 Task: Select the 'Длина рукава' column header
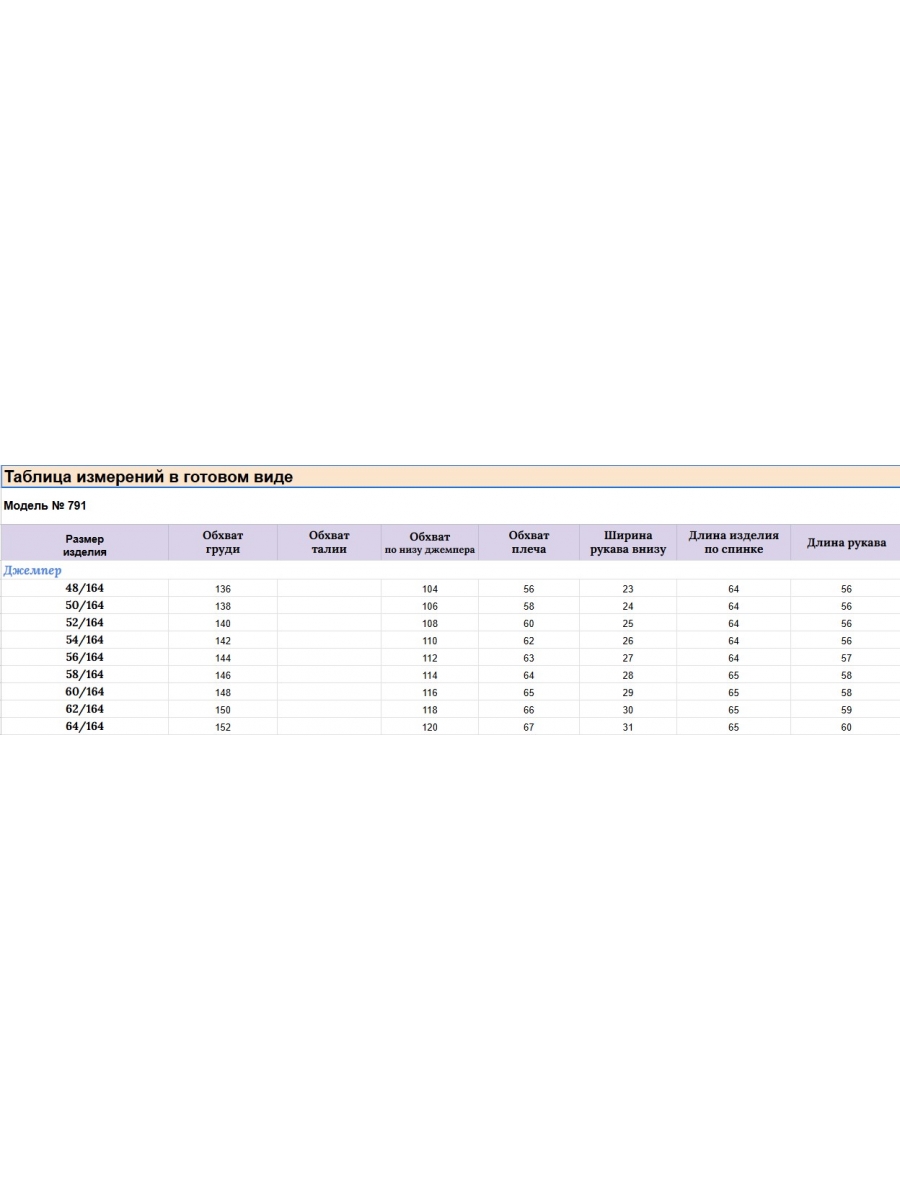pyautogui.click(x=846, y=543)
